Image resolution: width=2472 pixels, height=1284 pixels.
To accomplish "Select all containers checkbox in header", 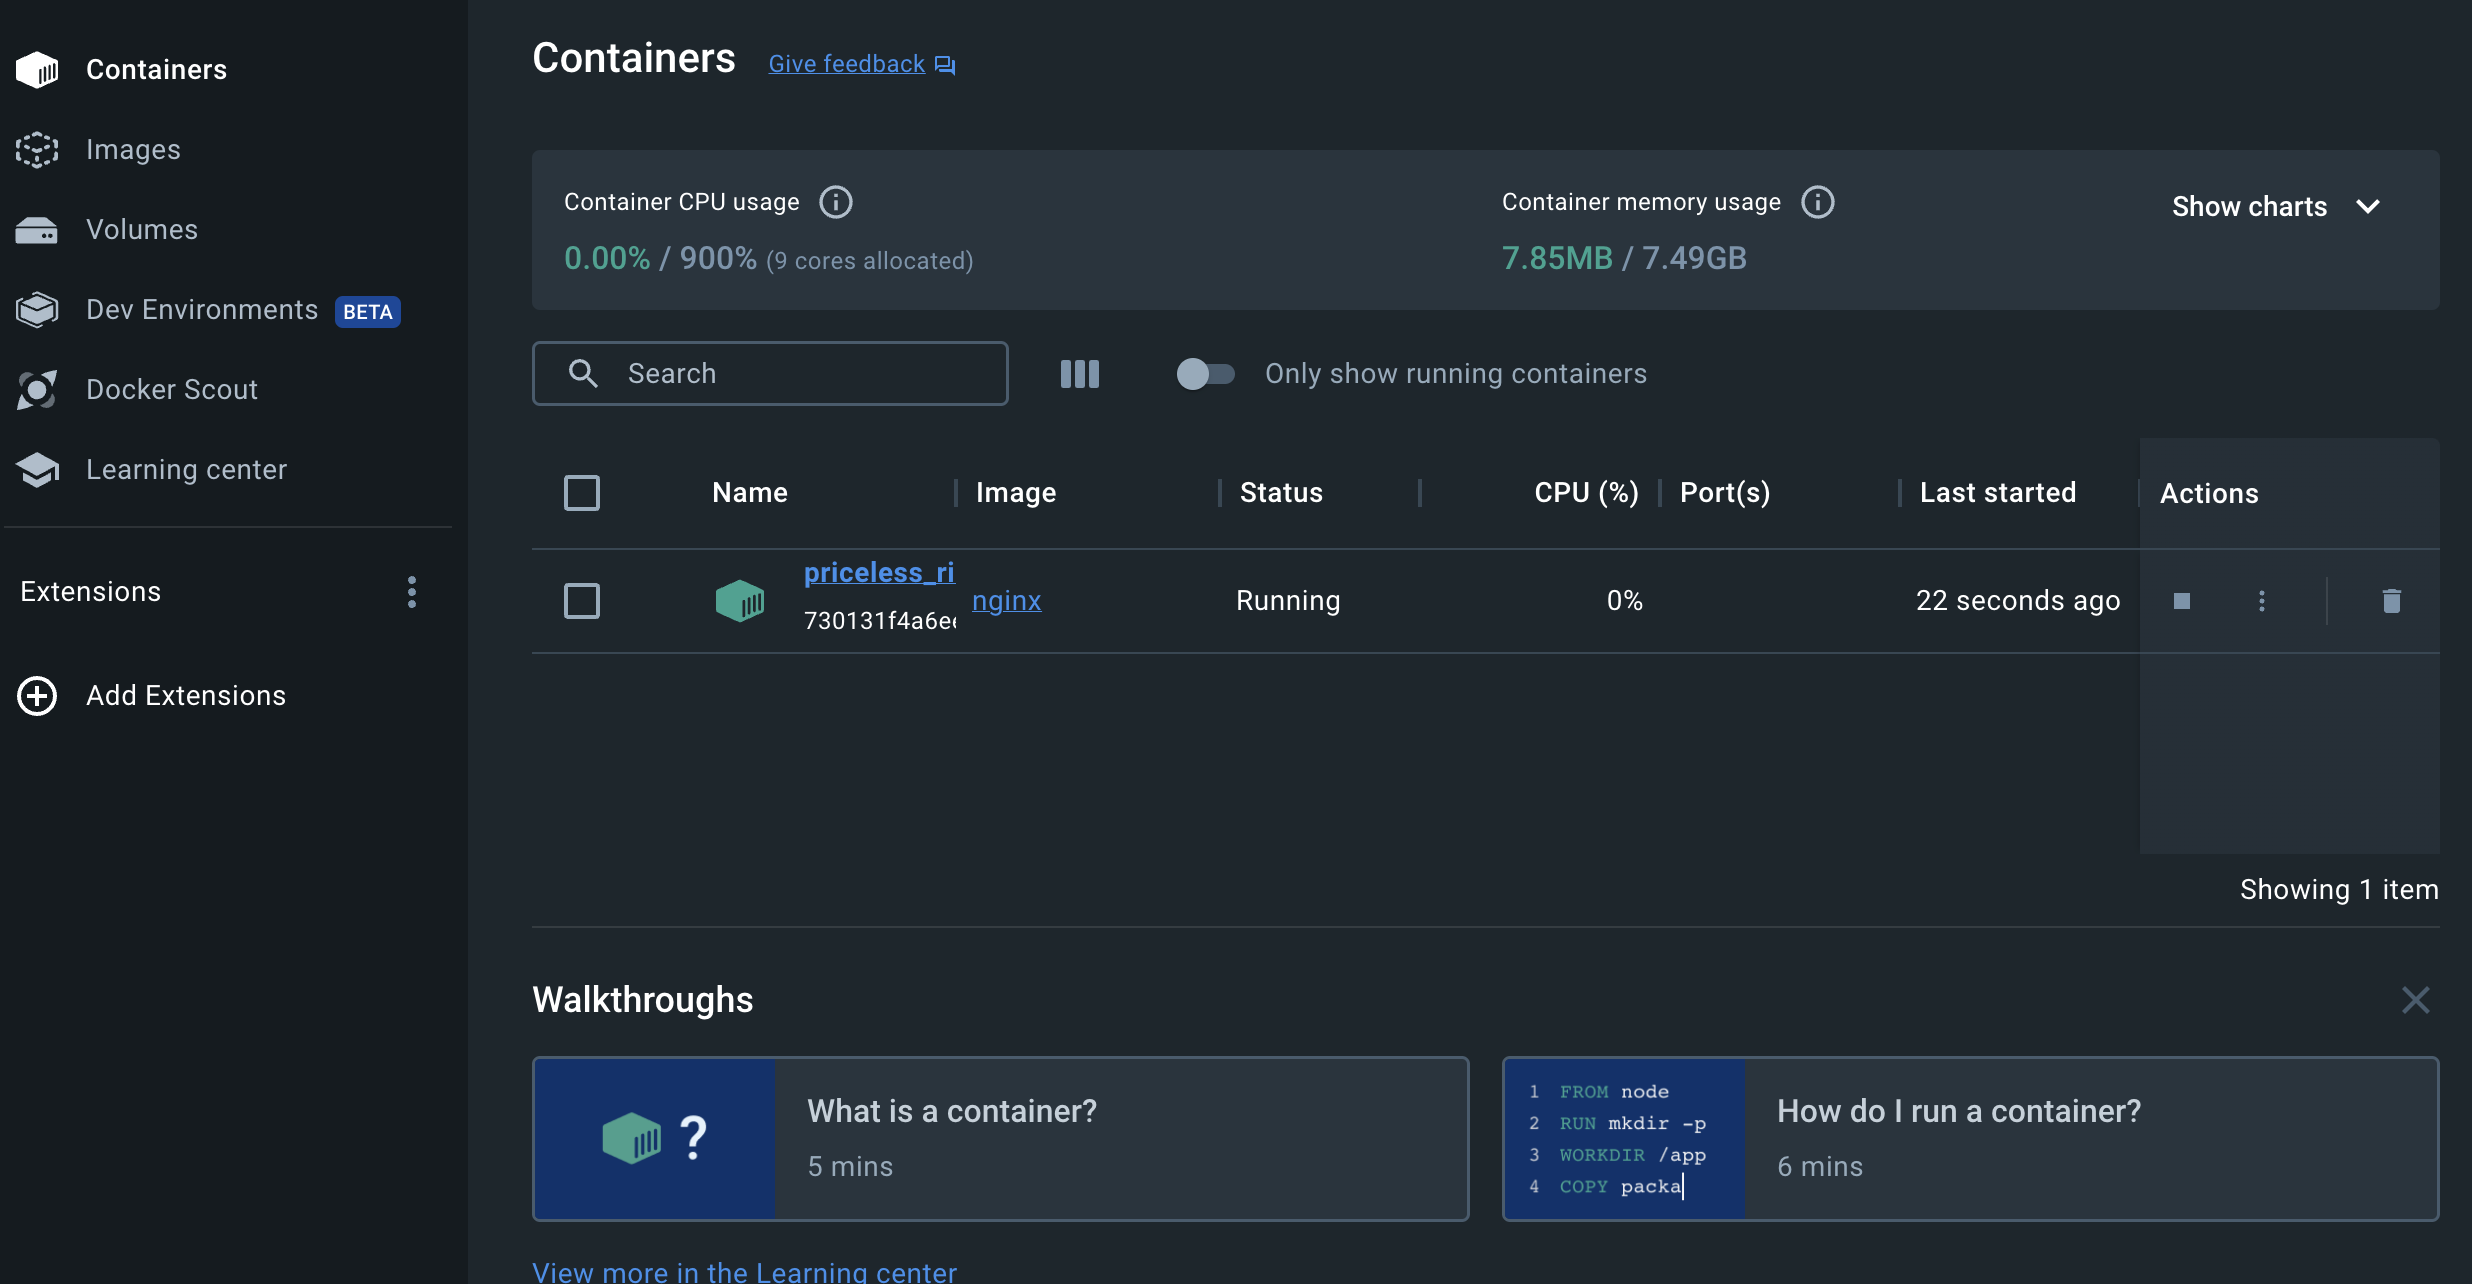I will pyautogui.click(x=582, y=493).
